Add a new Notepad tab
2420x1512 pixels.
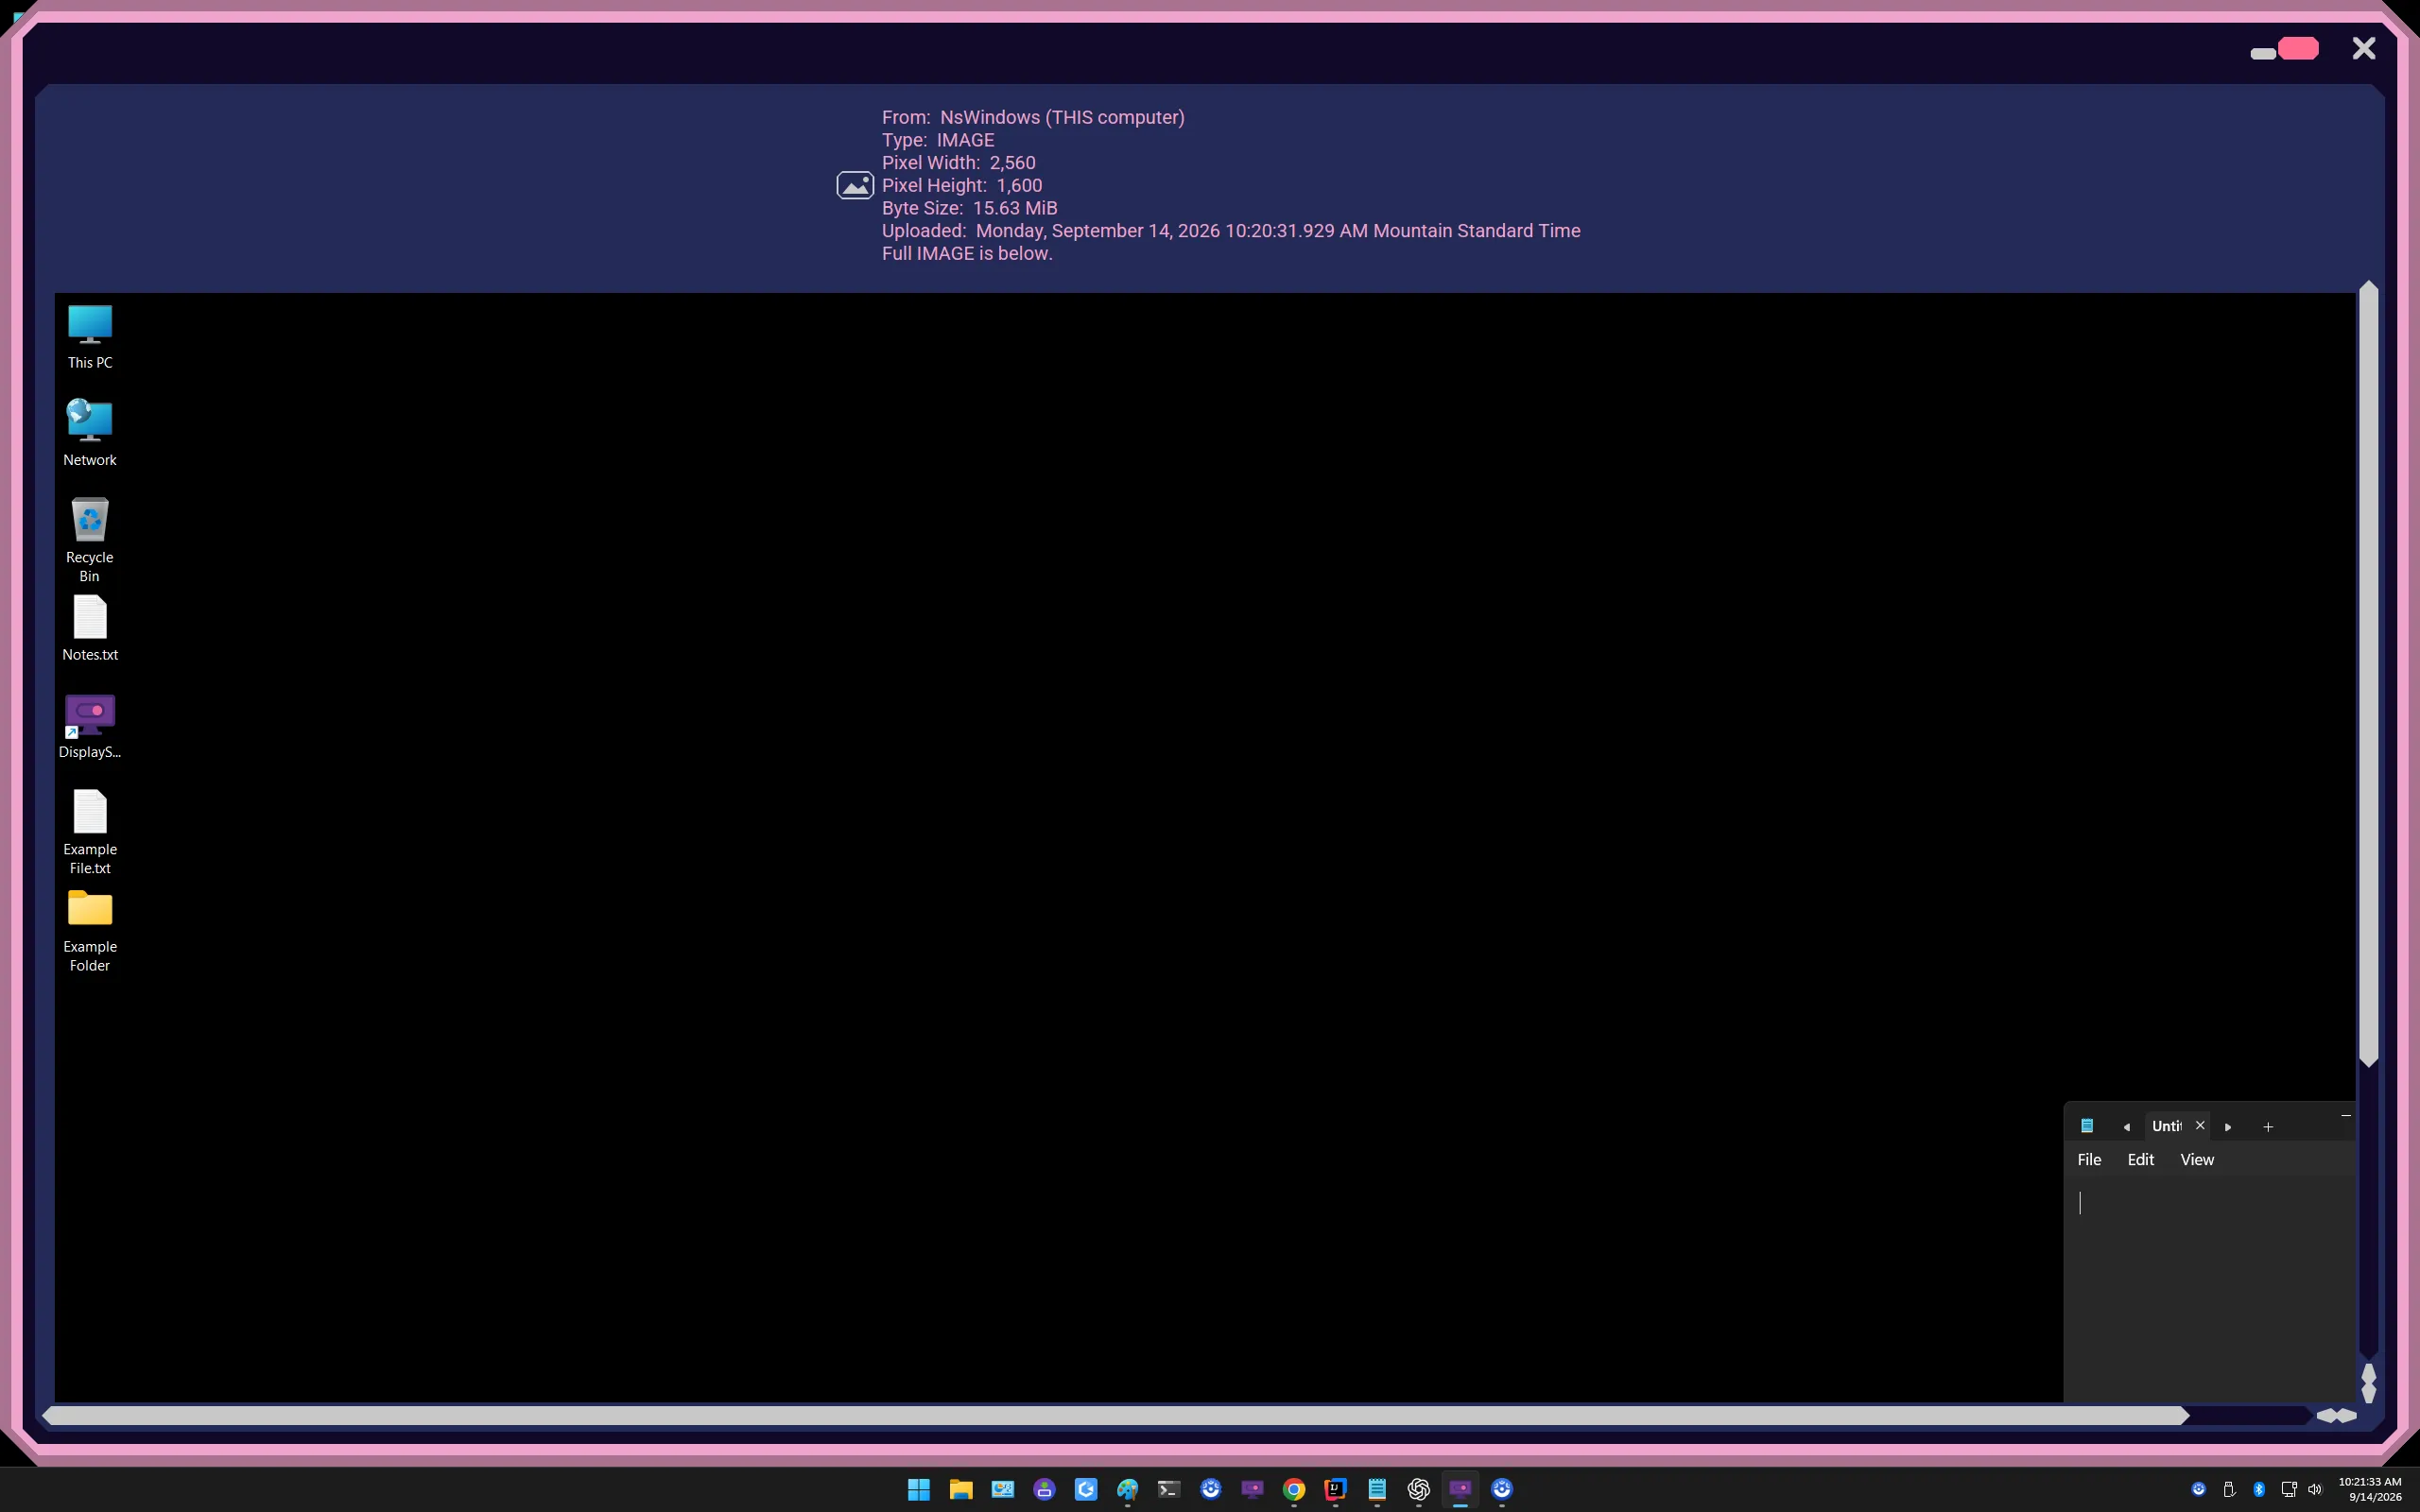pyautogui.click(x=2268, y=1127)
